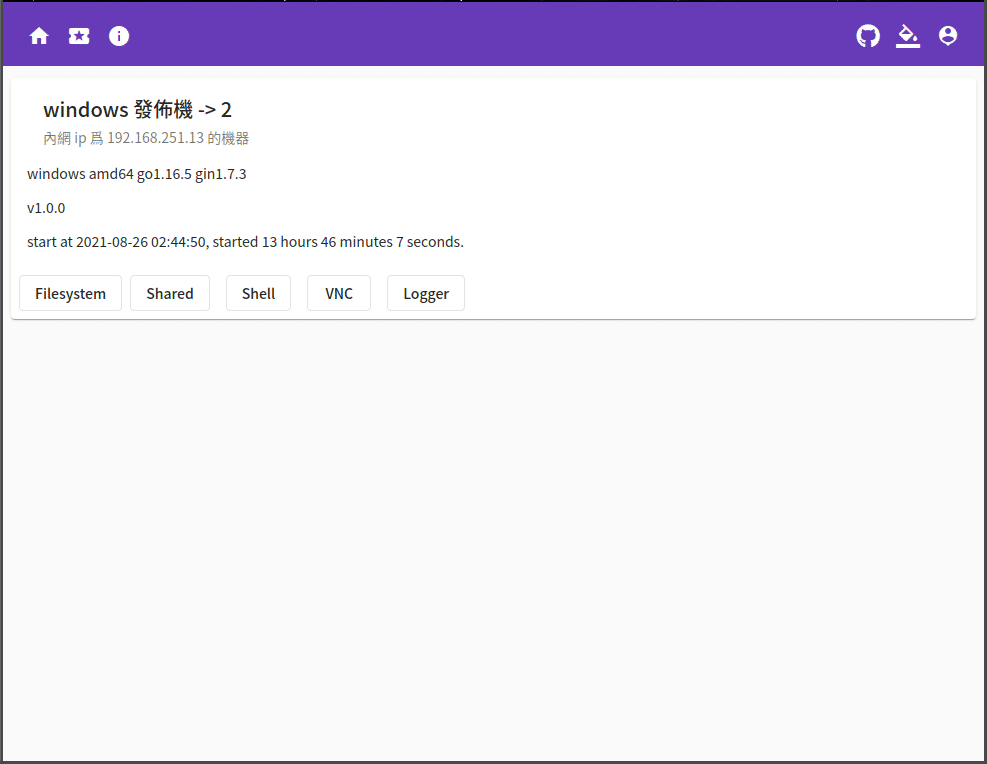Toggle the app theme with the bucket icon

(907, 35)
